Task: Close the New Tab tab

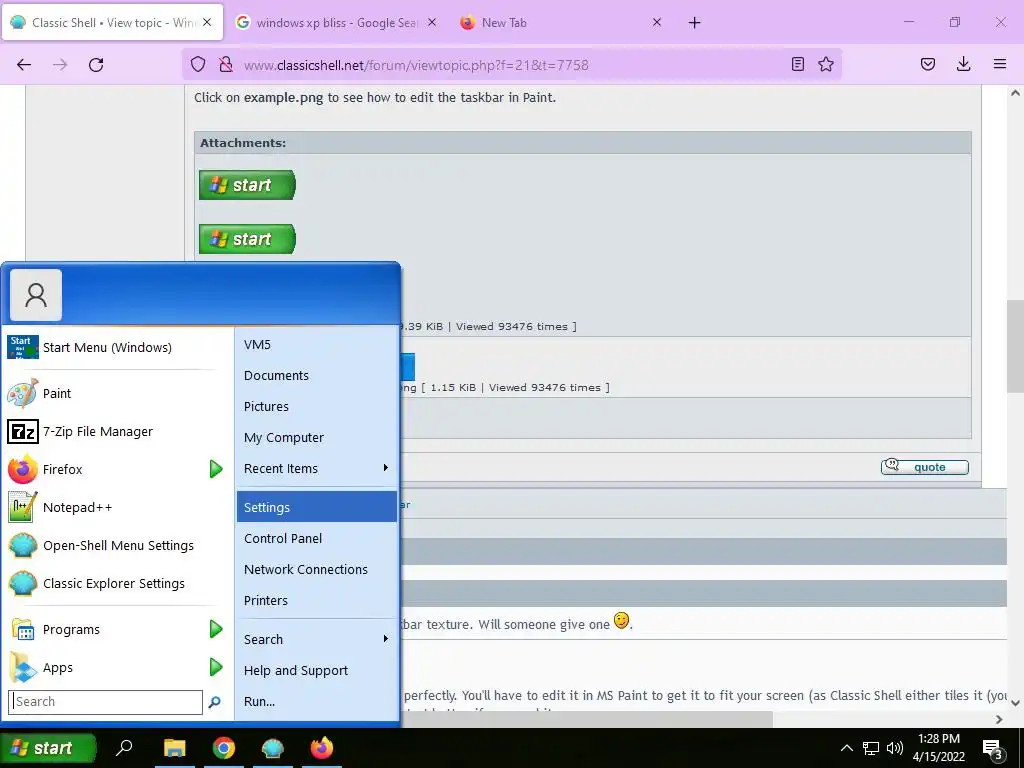Action: pyautogui.click(x=657, y=22)
